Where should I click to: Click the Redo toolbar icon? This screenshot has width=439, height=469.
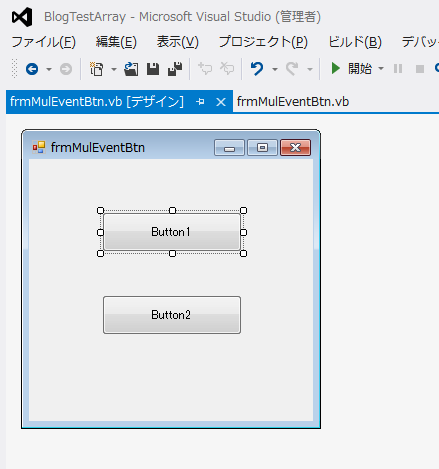(x=292, y=69)
